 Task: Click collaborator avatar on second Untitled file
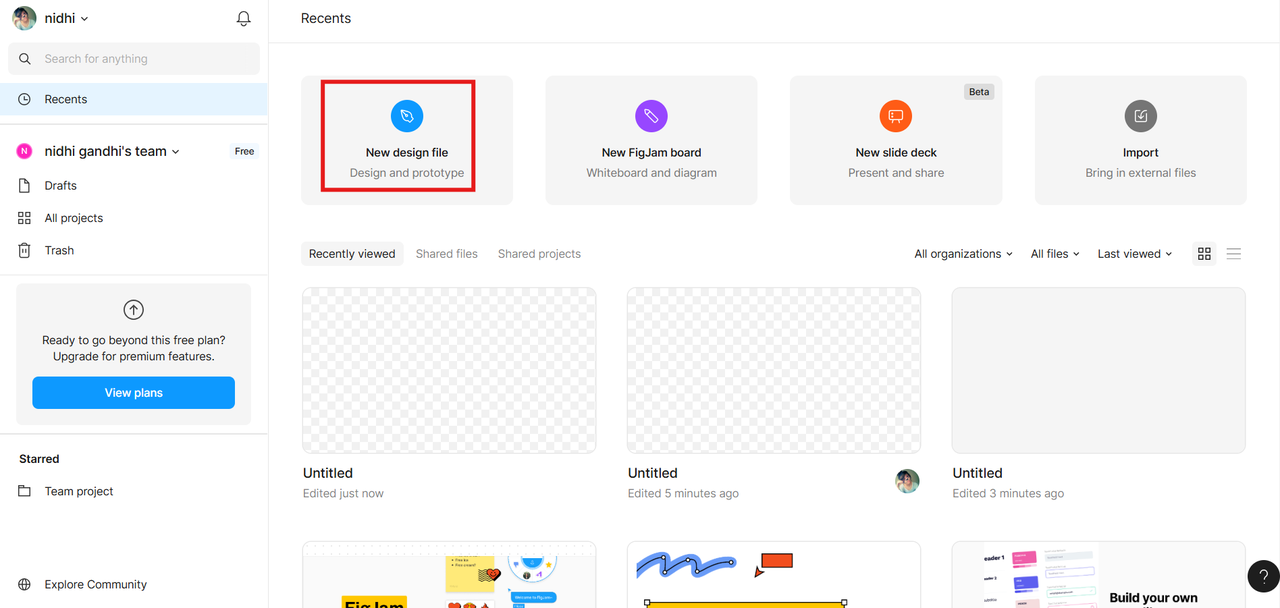coord(907,481)
